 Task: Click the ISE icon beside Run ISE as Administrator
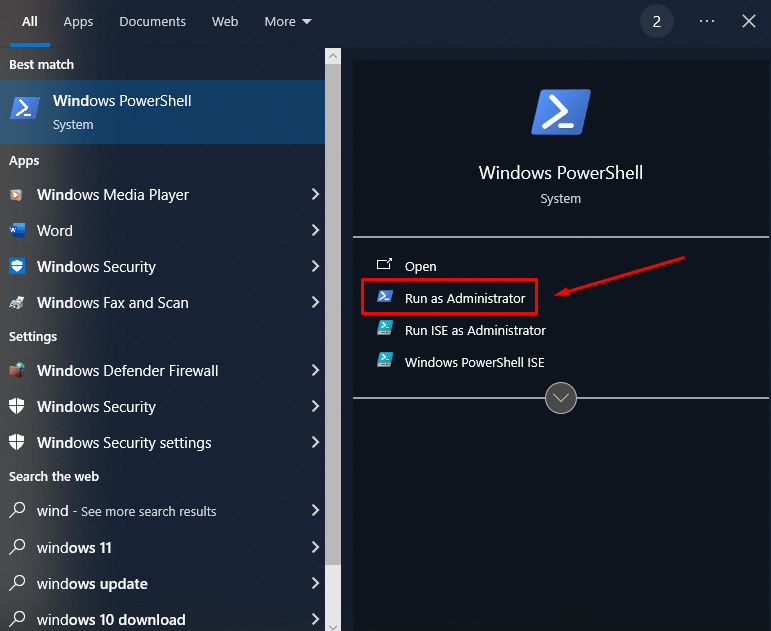point(385,328)
